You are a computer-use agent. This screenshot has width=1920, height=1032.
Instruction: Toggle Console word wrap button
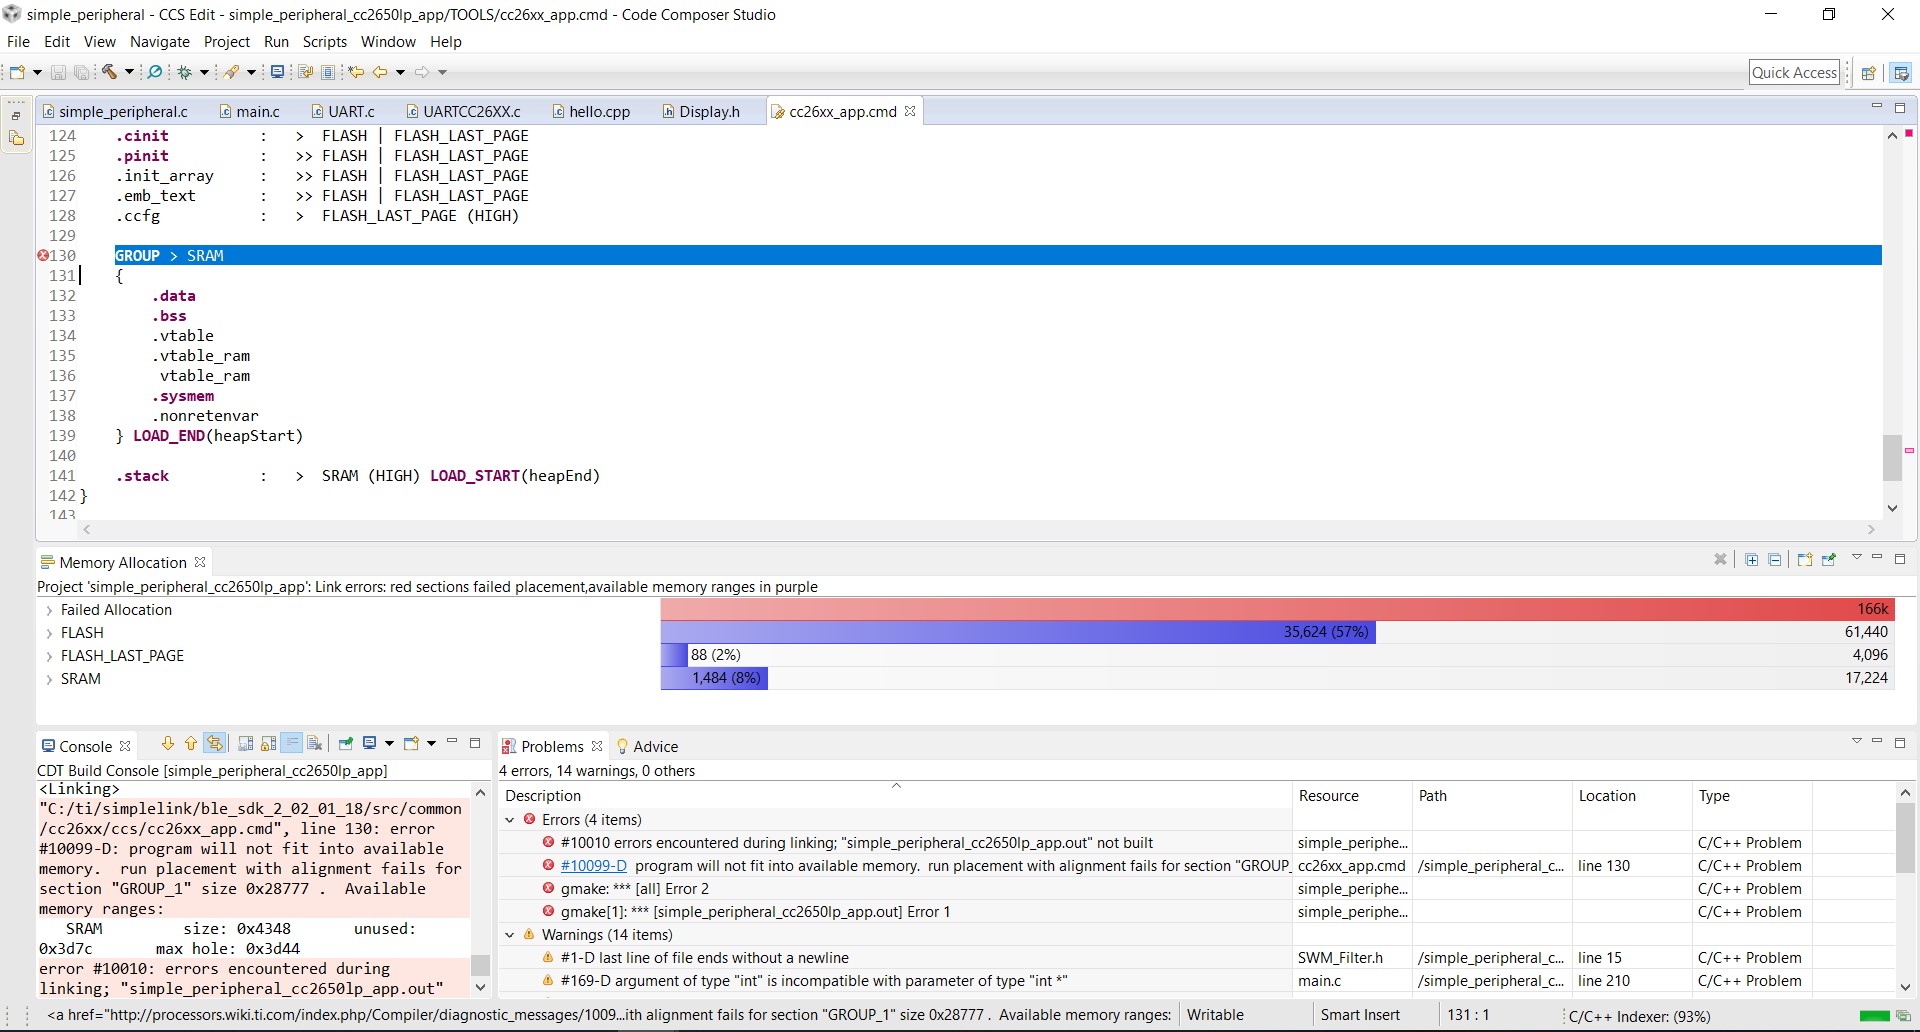(292, 743)
